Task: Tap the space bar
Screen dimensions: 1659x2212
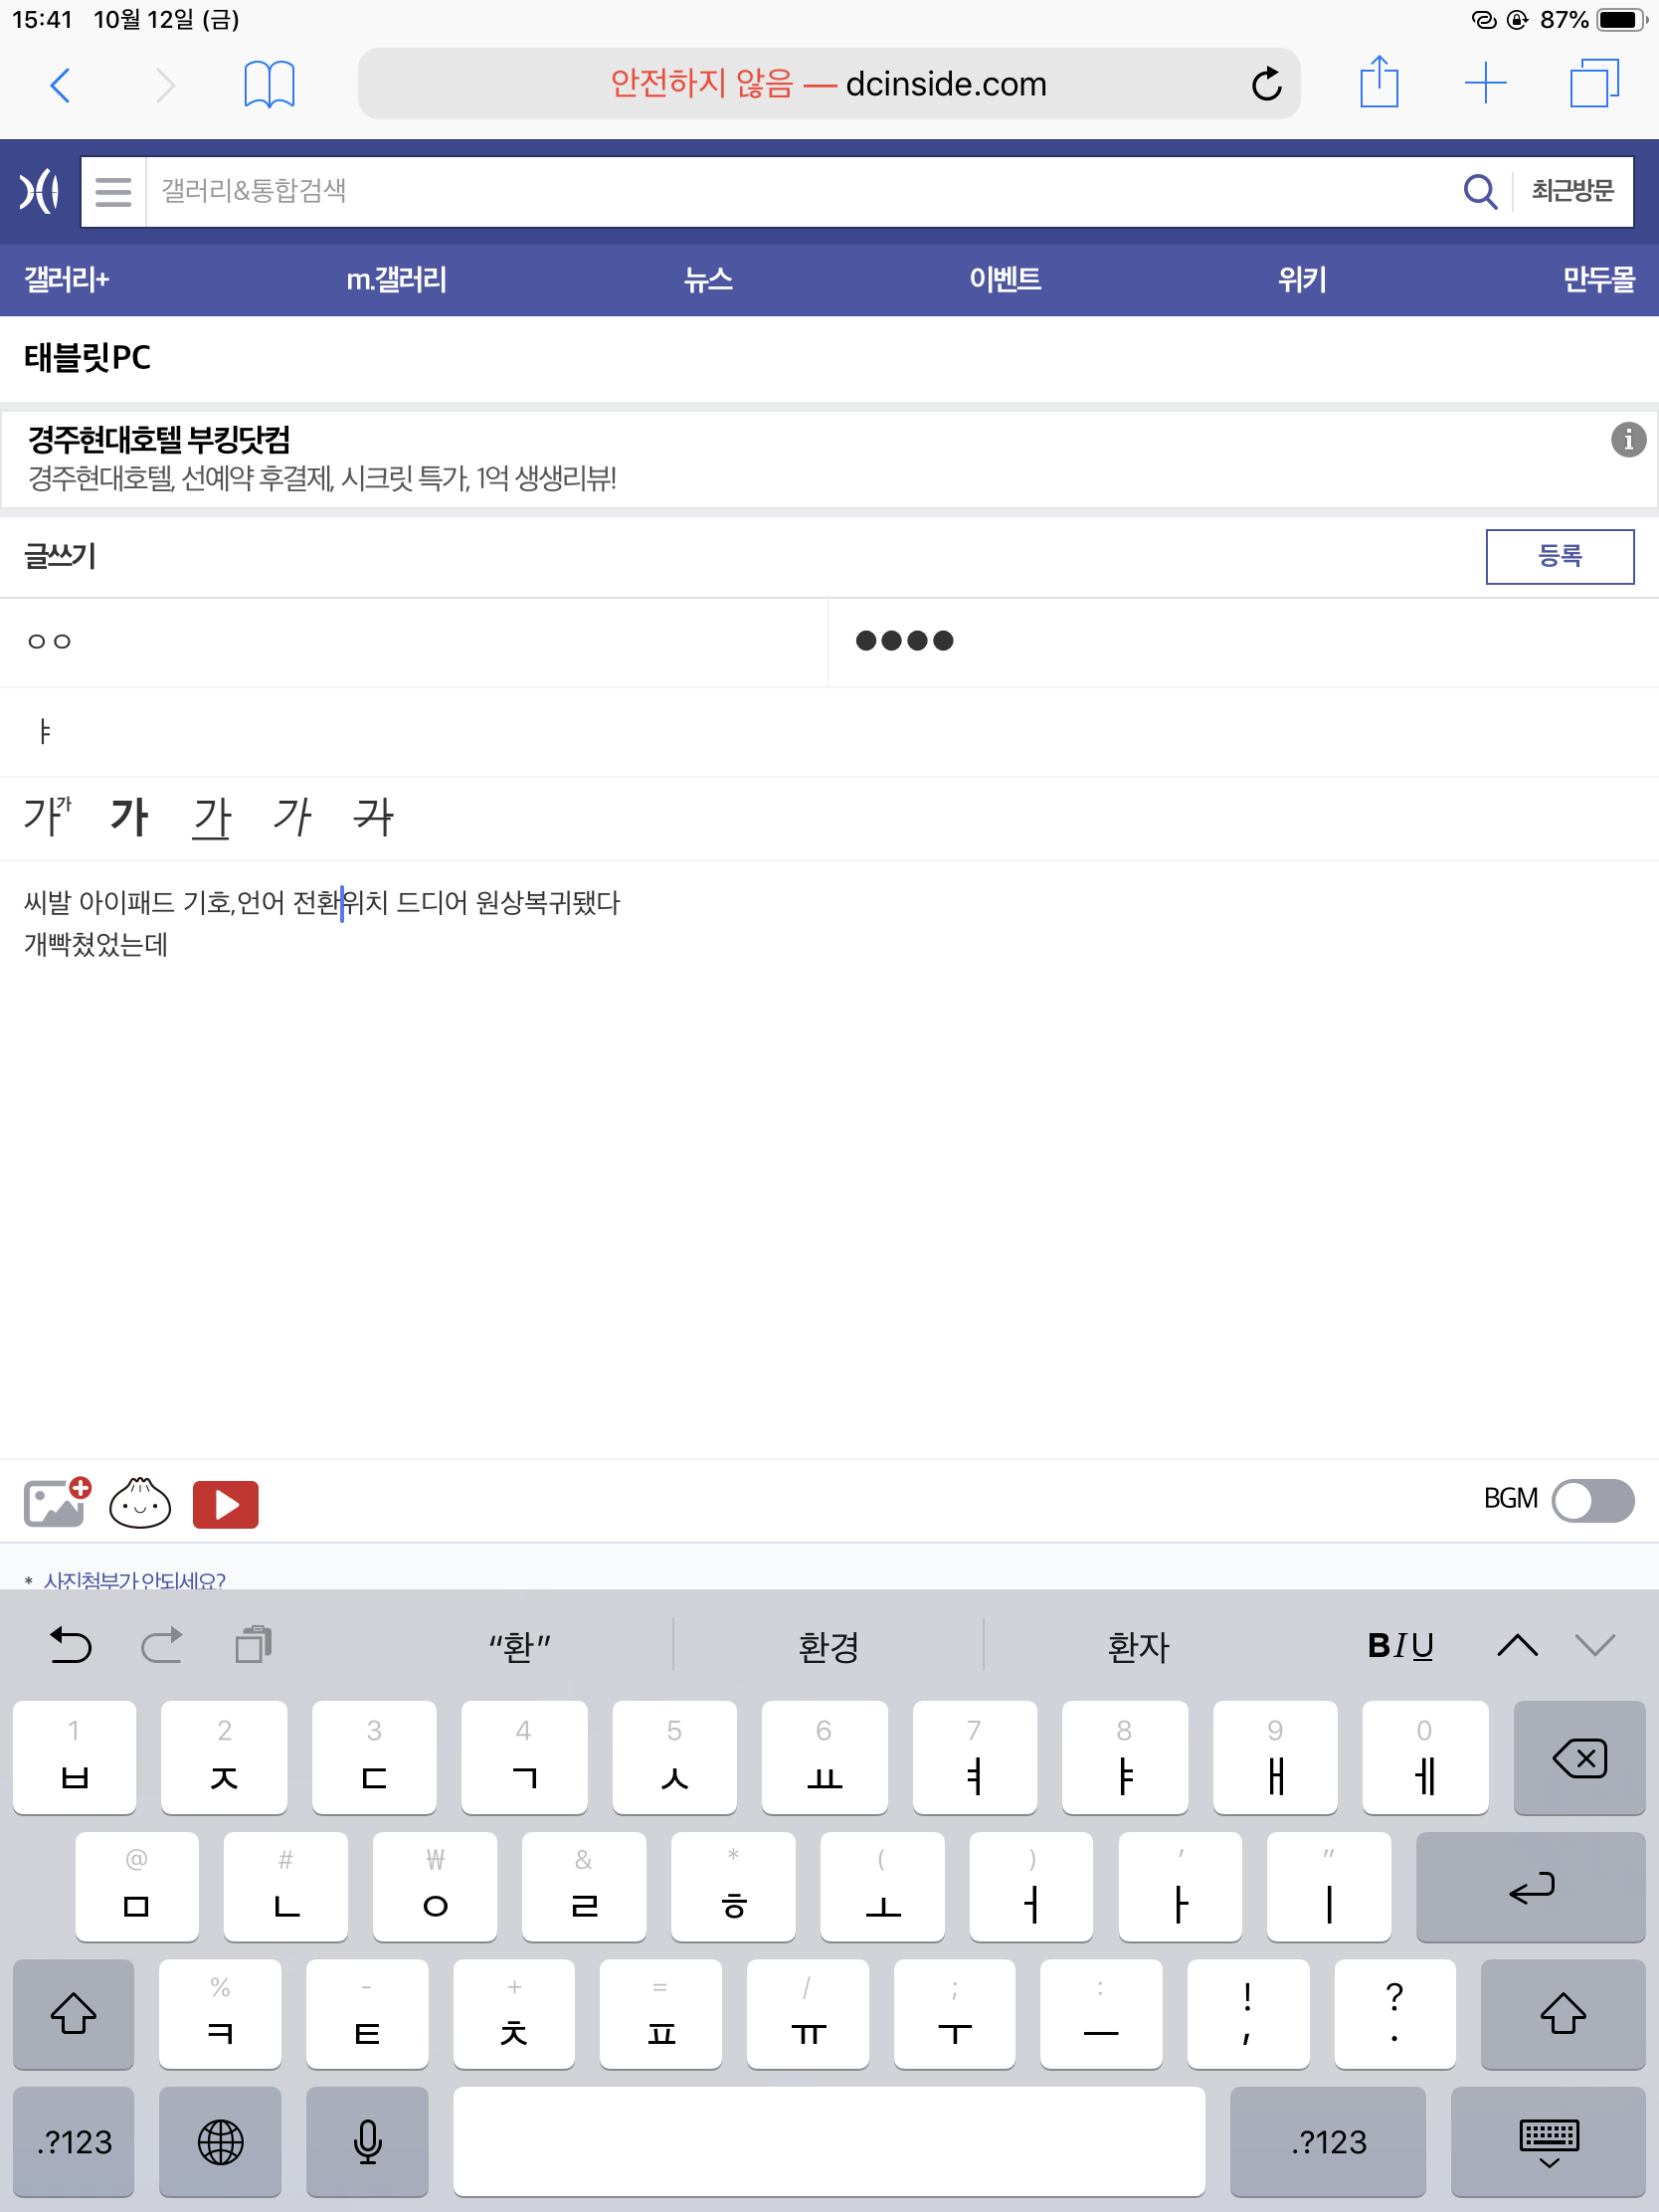Action: pos(828,2141)
